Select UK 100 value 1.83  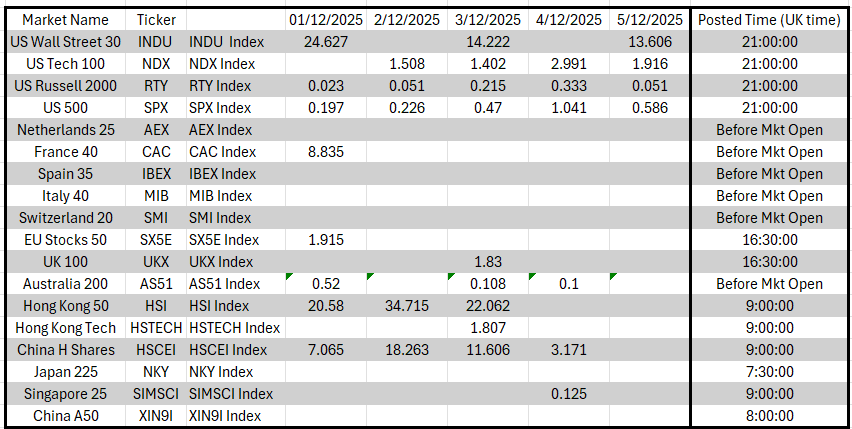coord(487,262)
